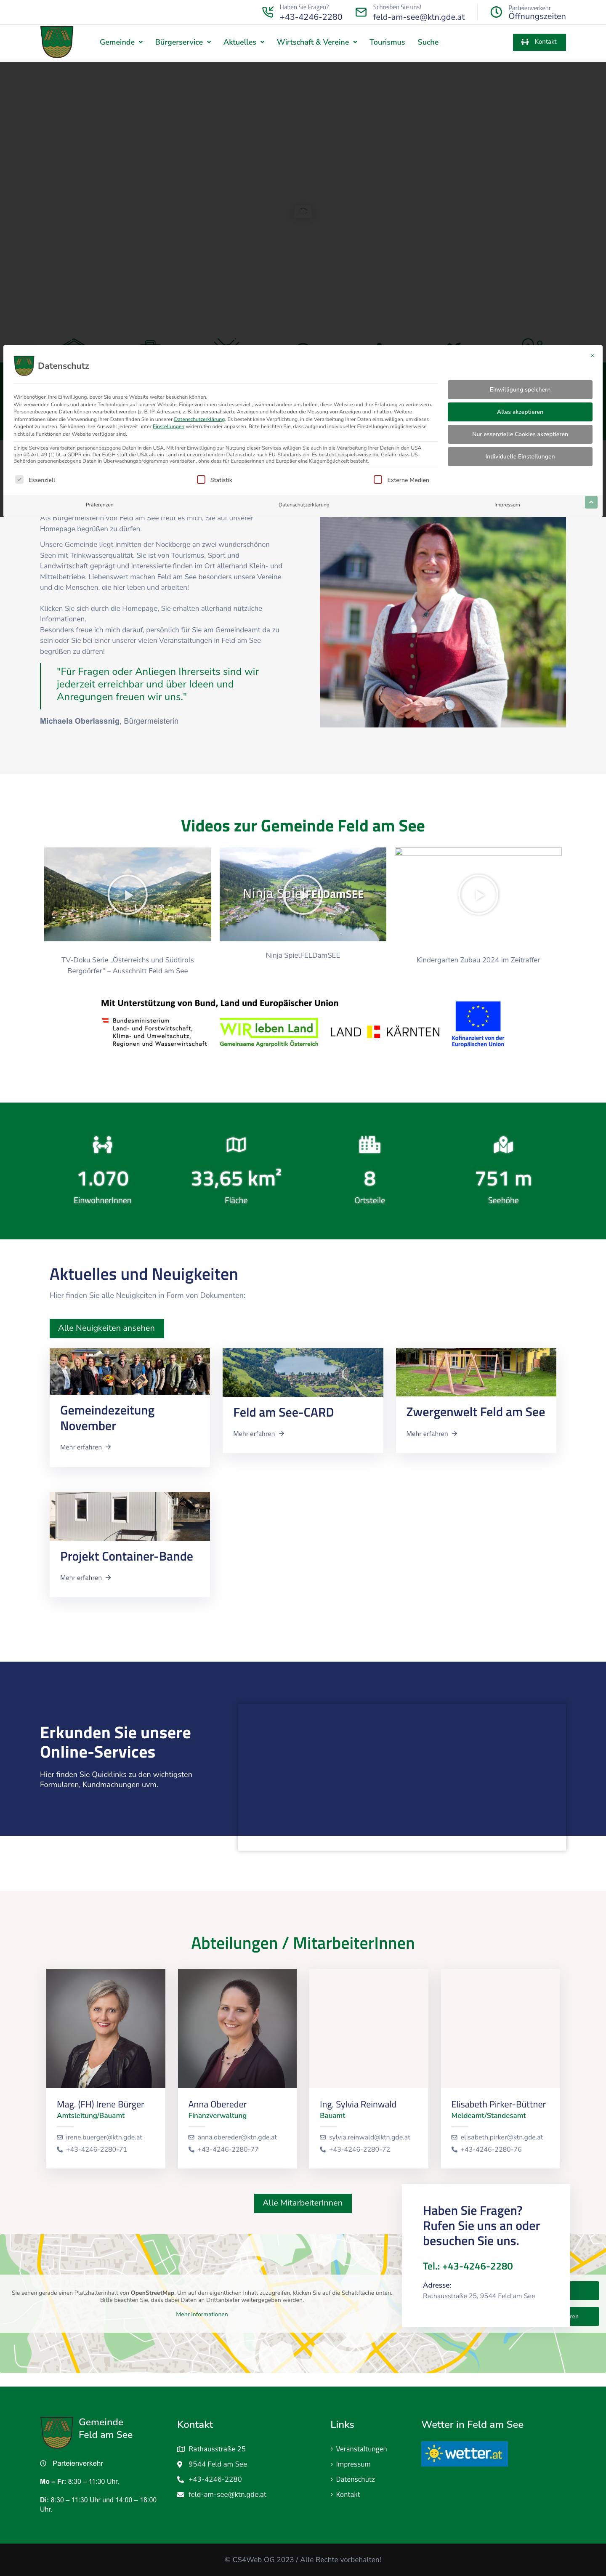Viewport: 606px width, 2576px height.
Task: Click the map icon above 33,65 km²
Action: click(236, 1145)
